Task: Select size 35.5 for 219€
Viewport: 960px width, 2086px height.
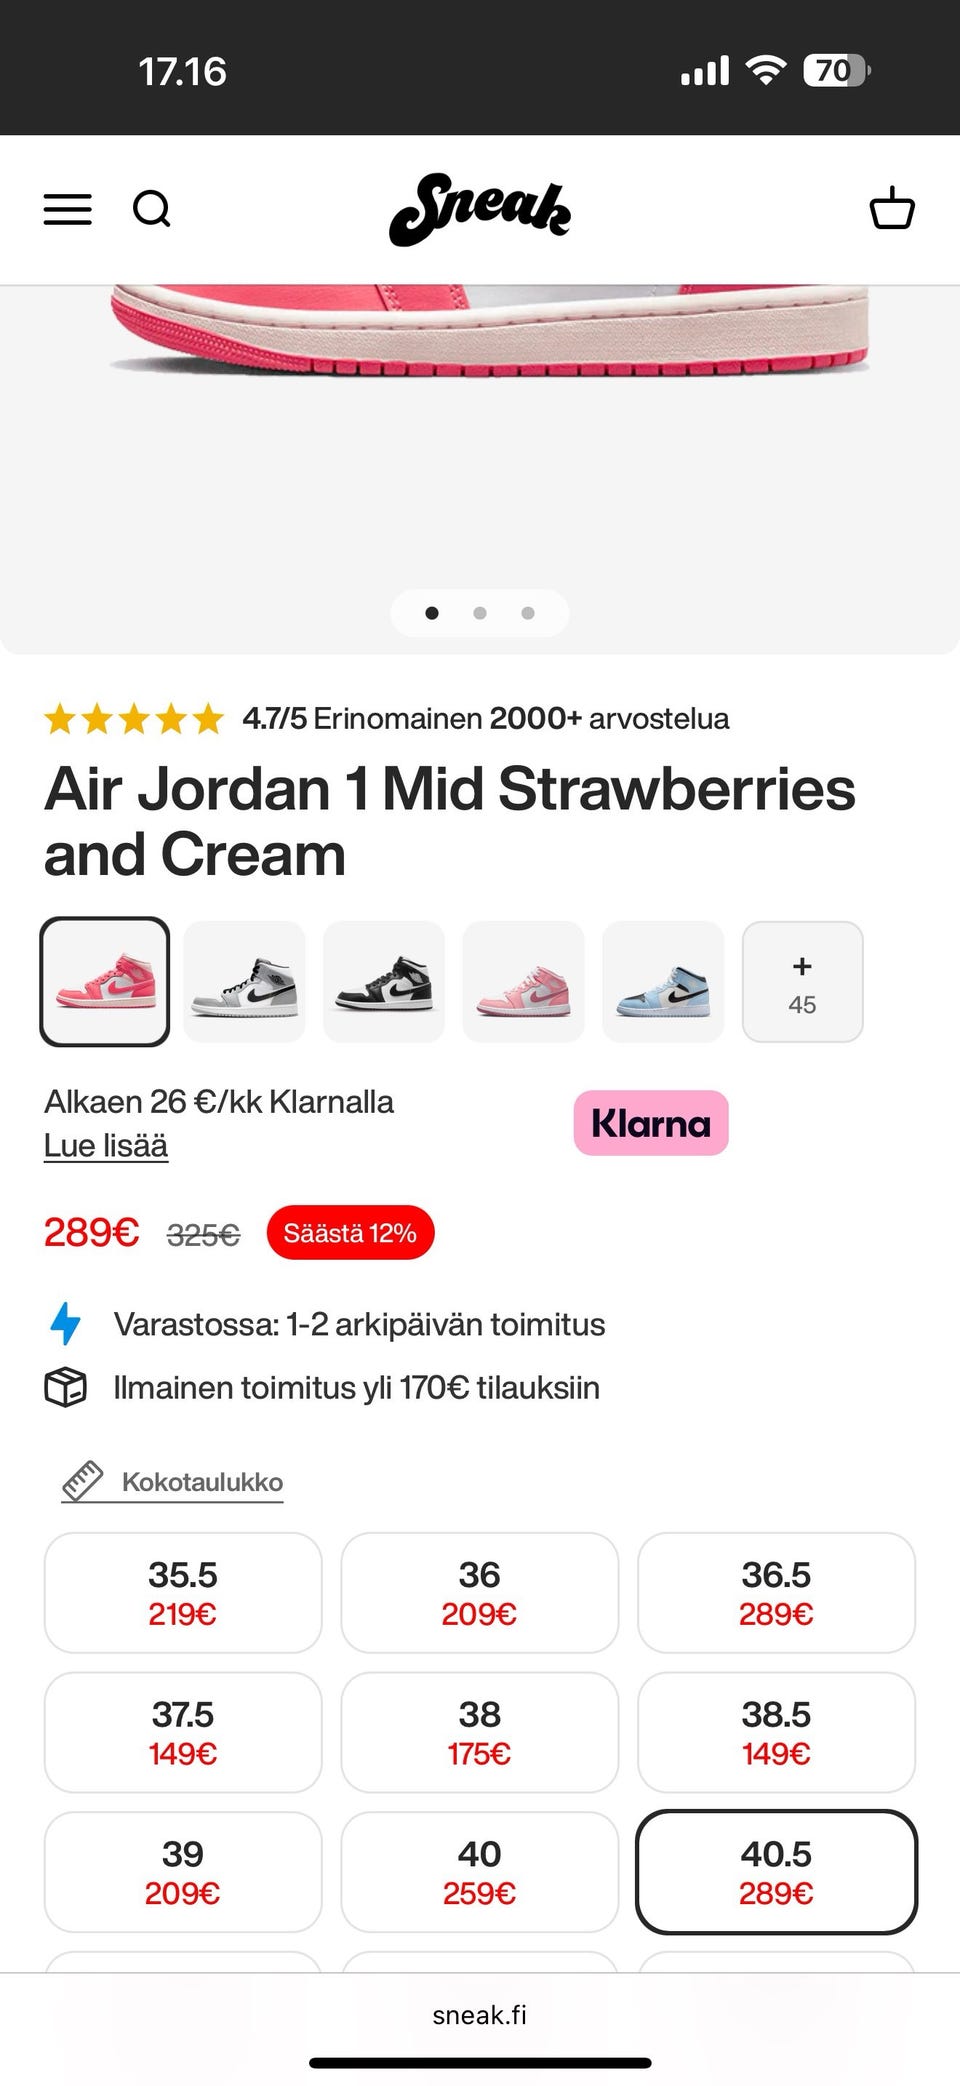Action: tap(183, 1592)
